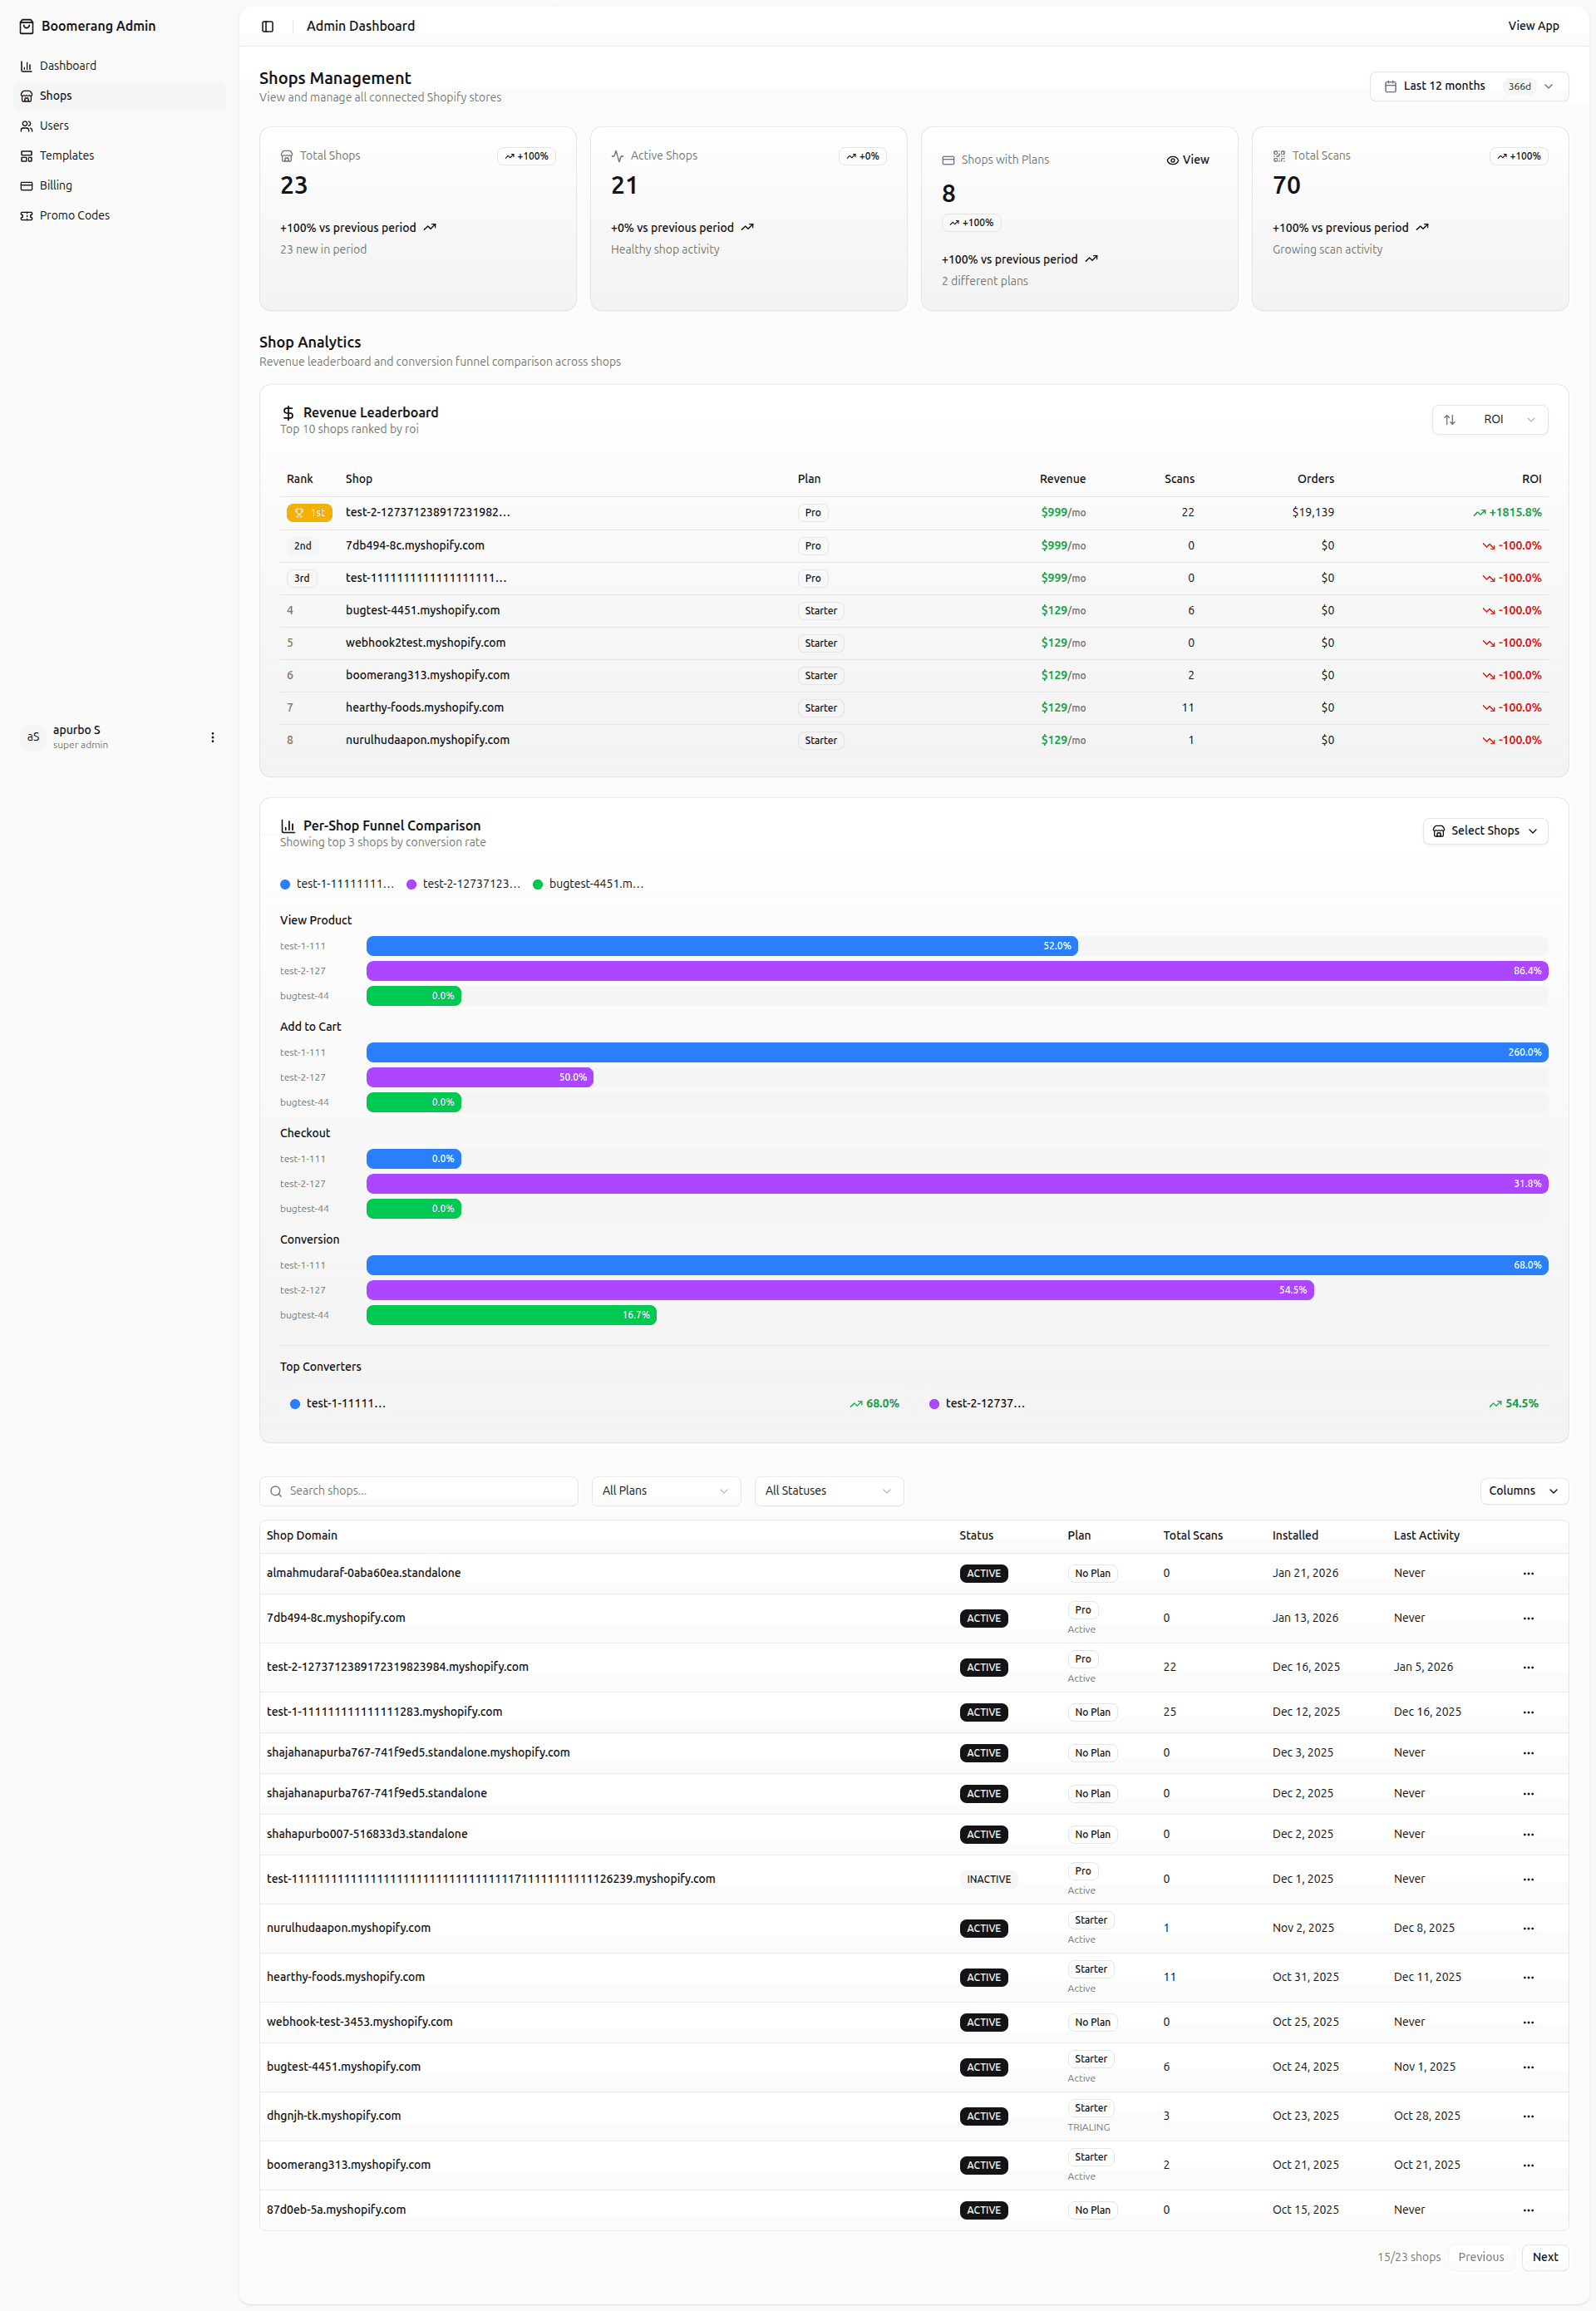Click the Templates sidebar icon
Screen dimensions: 1596x2311
coord(27,156)
